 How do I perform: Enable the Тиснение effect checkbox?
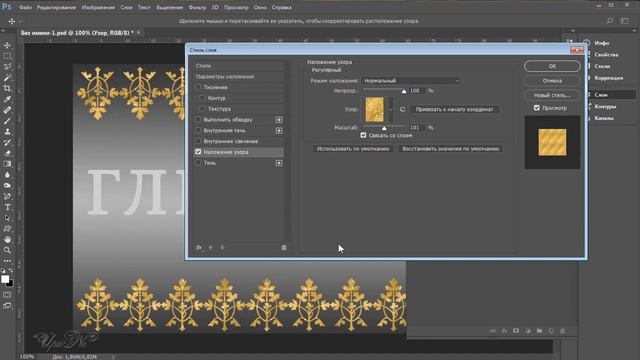(198, 87)
